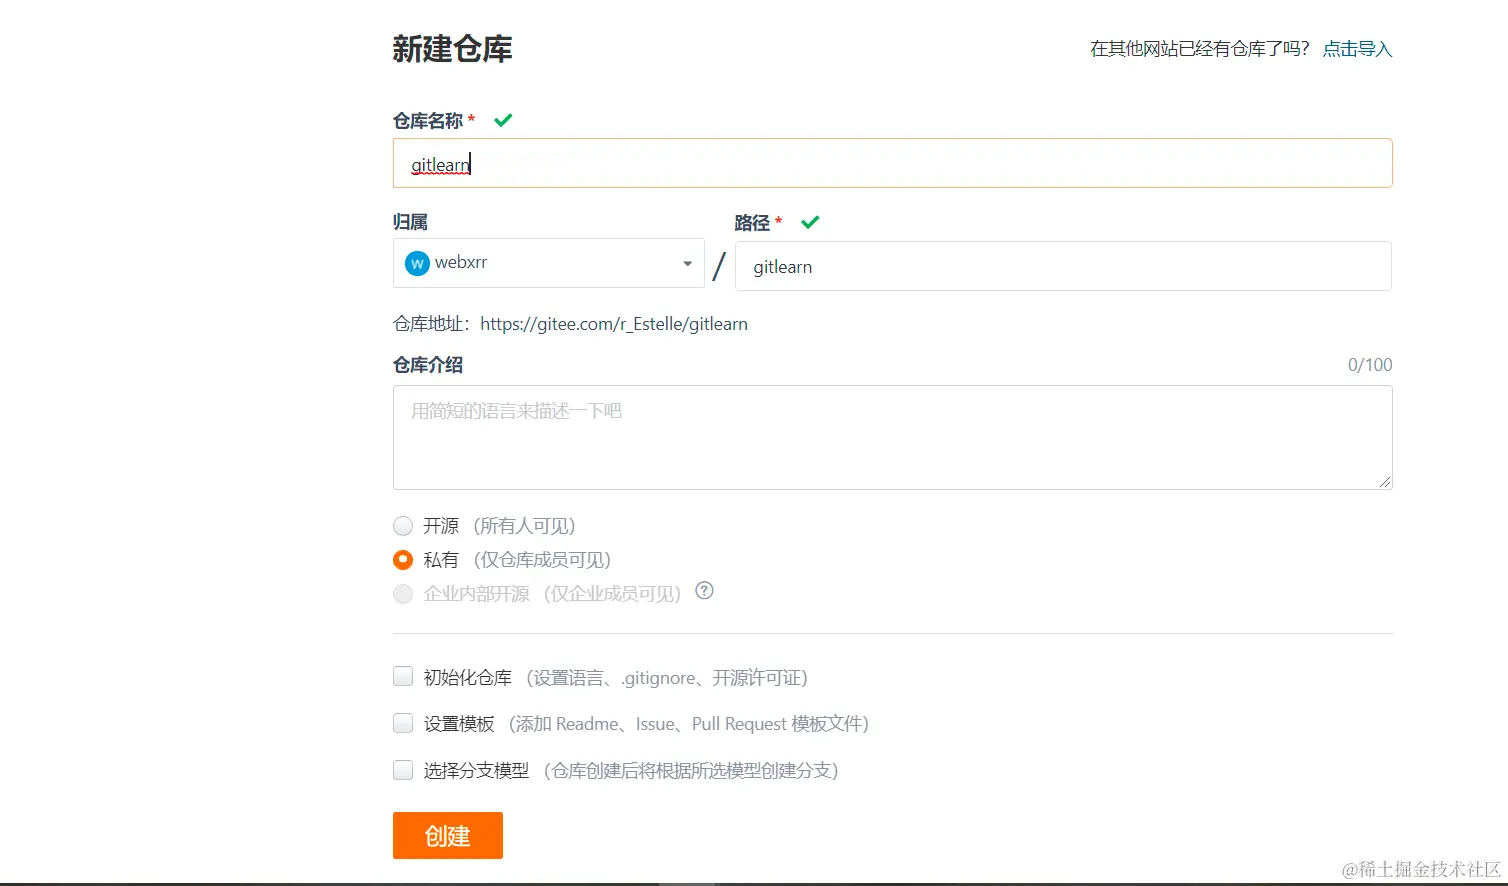1508x886 pixels.
Task: Click the help question-mark icon beside 企业内部开源
Action: [704, 590]
